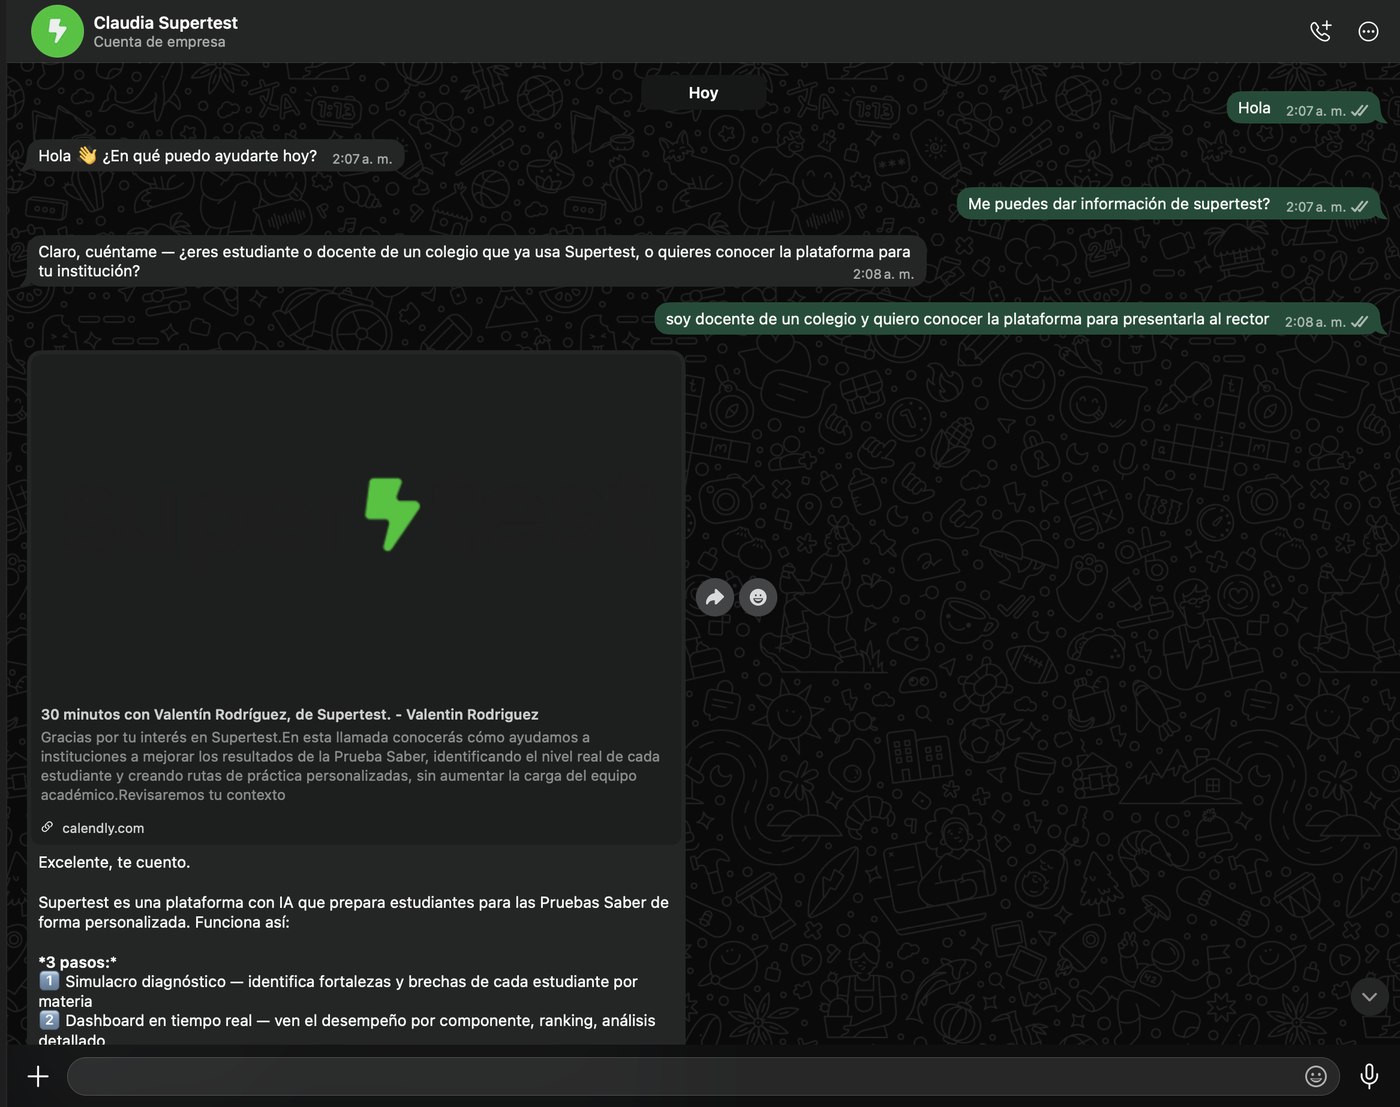
Task: Open the emoji picker in message box
Action: pos(1316,1076)
